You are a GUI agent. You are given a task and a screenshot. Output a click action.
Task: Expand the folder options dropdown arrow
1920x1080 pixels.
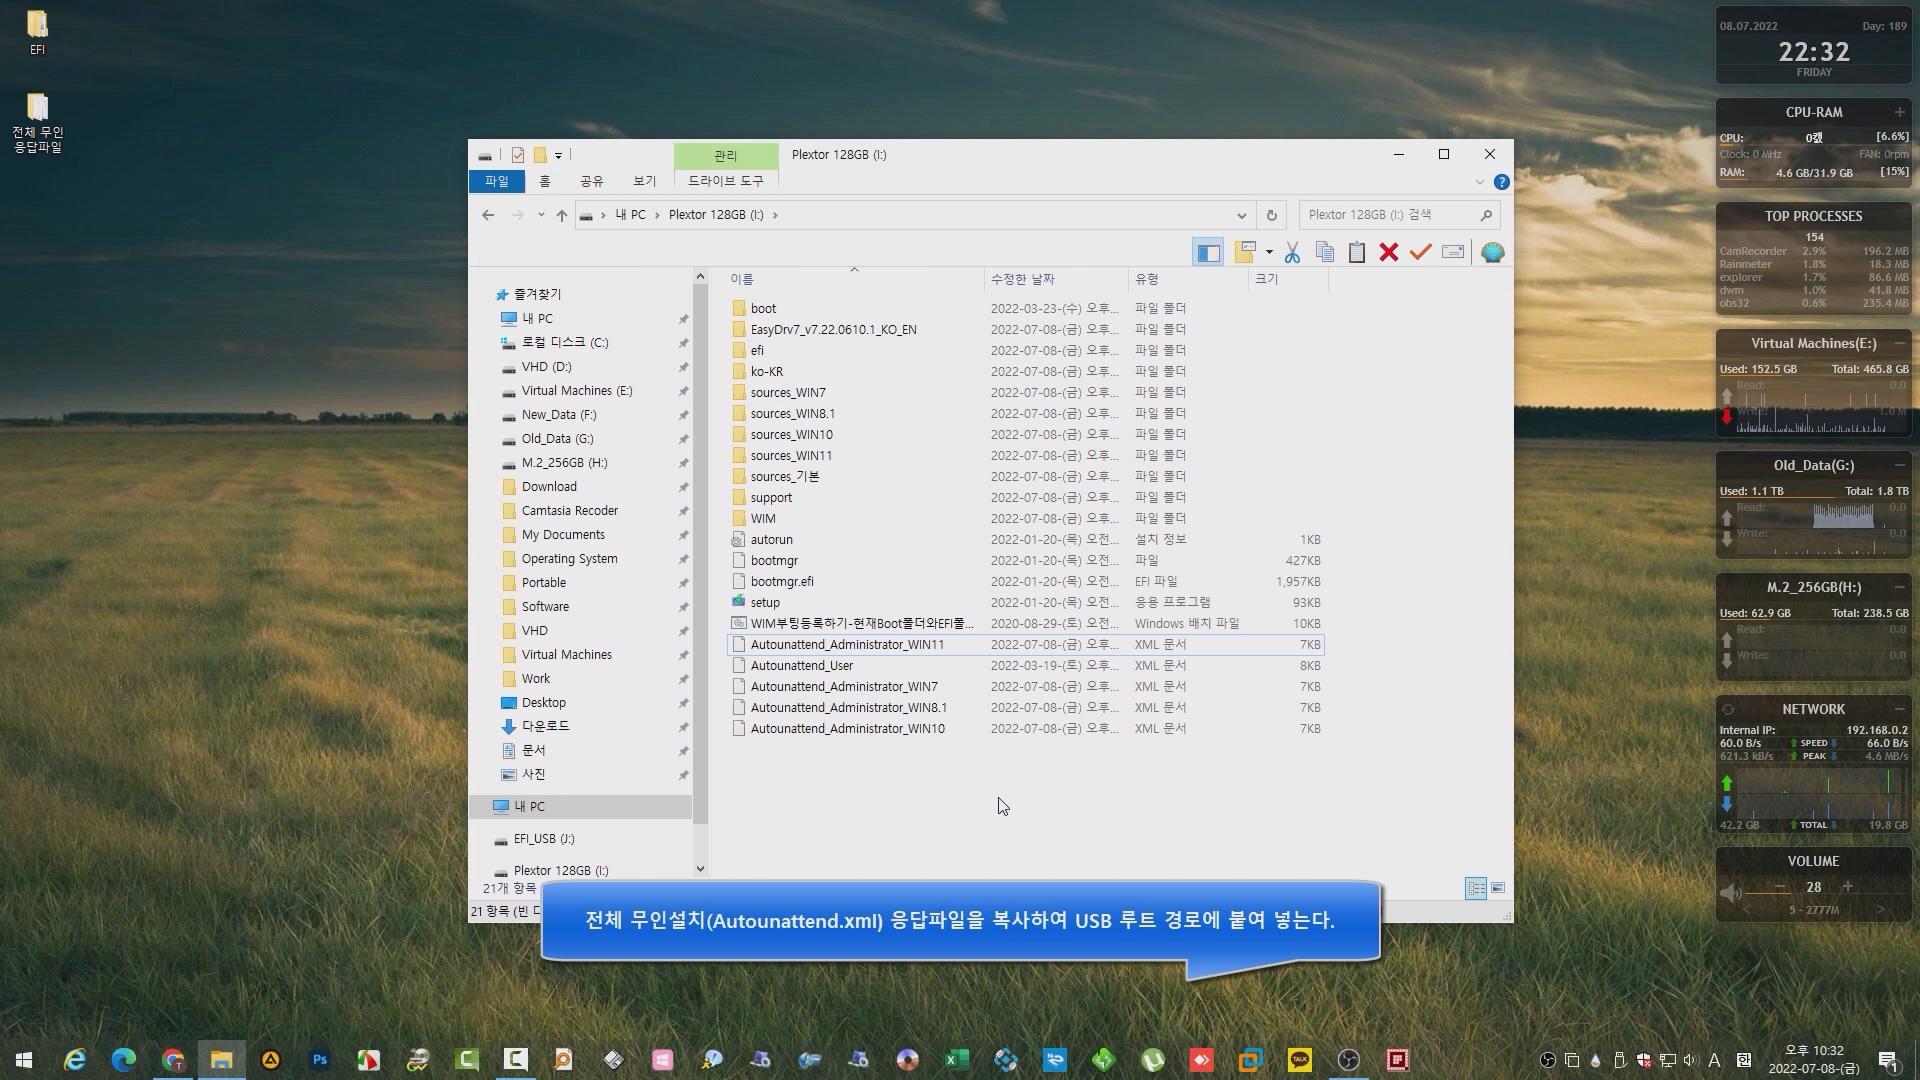1269,253
